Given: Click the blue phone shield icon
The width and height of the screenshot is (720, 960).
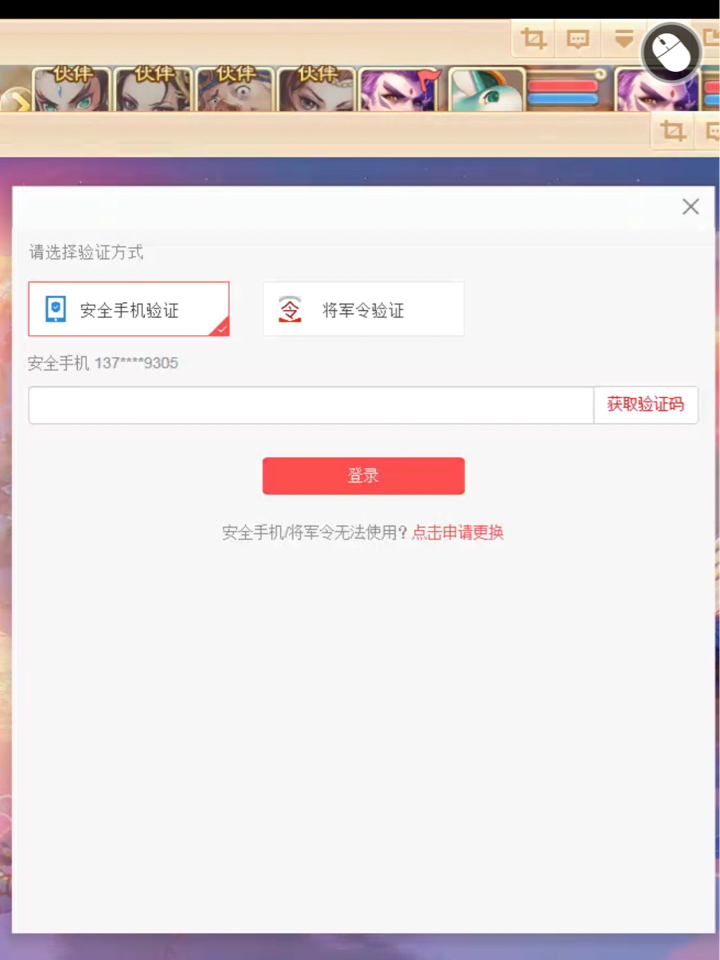Looking at the screenshot, I should (56, 309).
